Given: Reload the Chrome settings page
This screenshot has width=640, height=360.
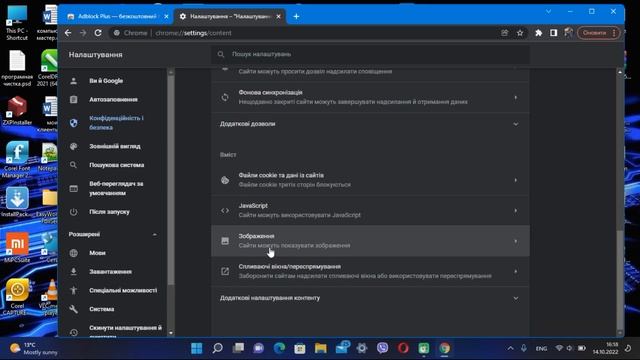Looking at the screenshot, I should pyautogui.click(x=98, y=33).
